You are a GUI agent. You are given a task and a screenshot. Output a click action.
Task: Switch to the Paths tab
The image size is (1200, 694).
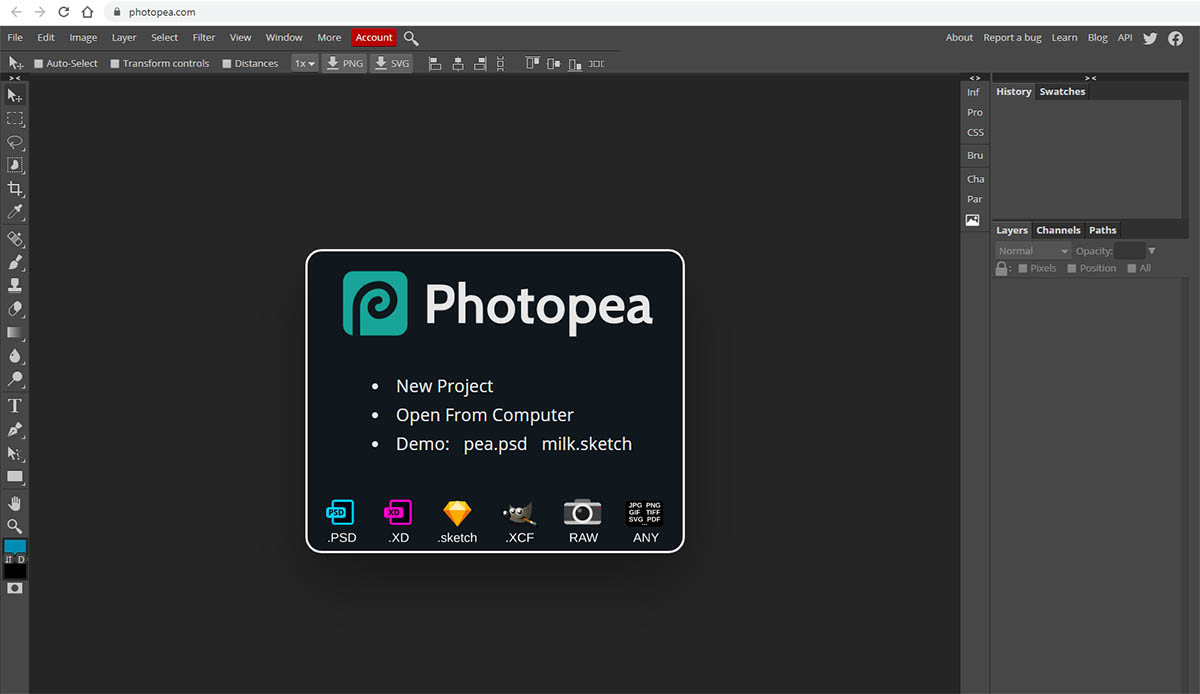click(1103, 230)
